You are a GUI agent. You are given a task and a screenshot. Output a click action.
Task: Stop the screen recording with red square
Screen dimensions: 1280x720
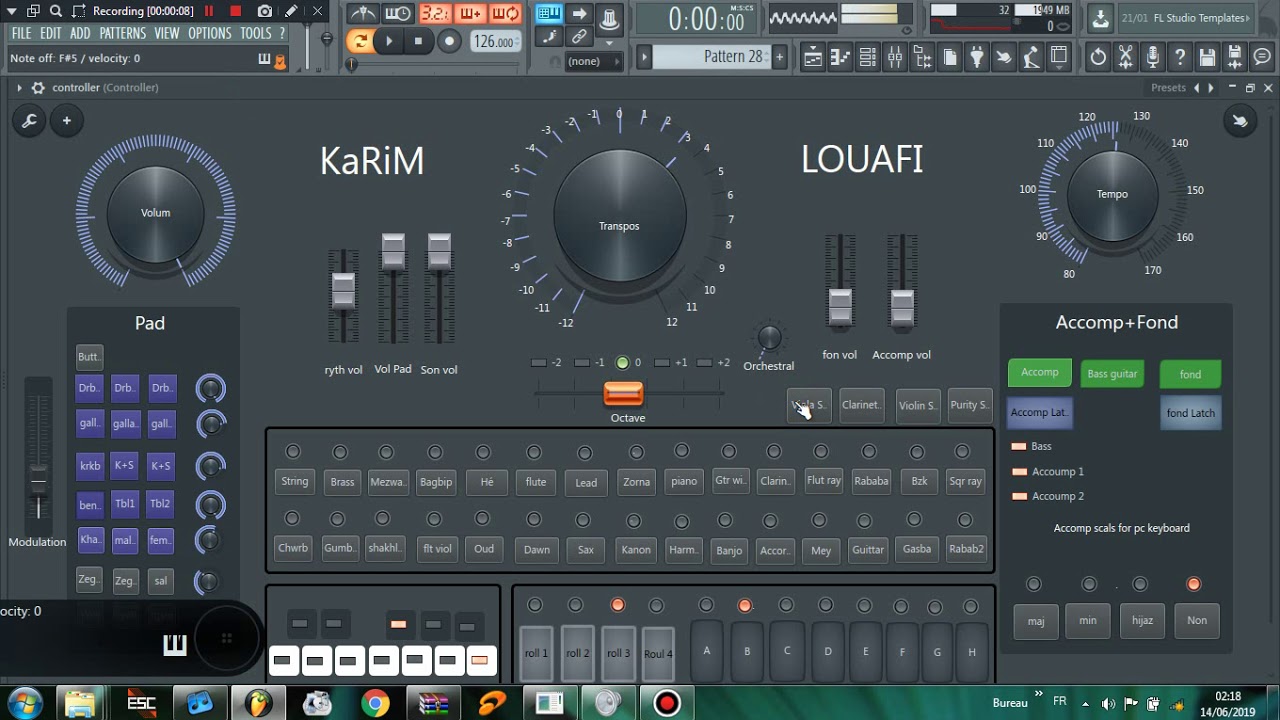point(235,11)
